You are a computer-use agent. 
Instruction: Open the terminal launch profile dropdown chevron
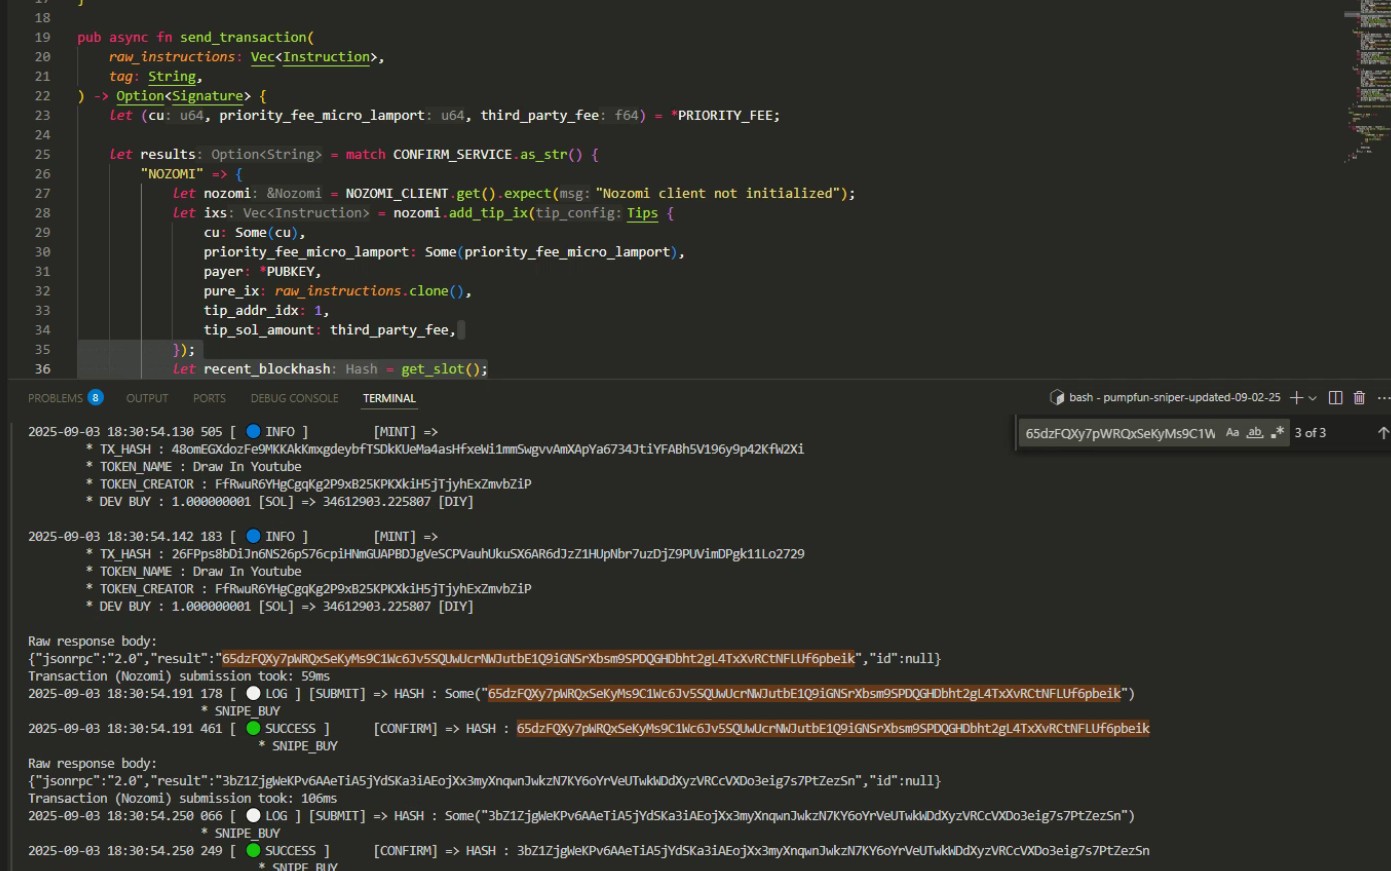pyautogui.click(x=1313, y=398)
